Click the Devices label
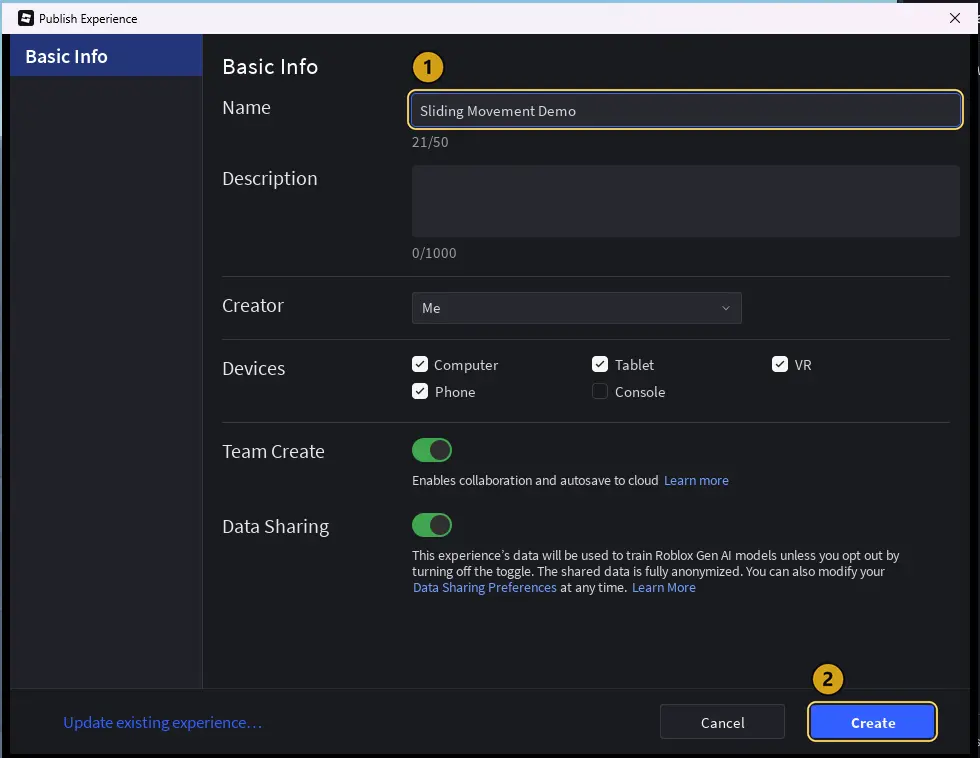 click(x=254, y=369)
